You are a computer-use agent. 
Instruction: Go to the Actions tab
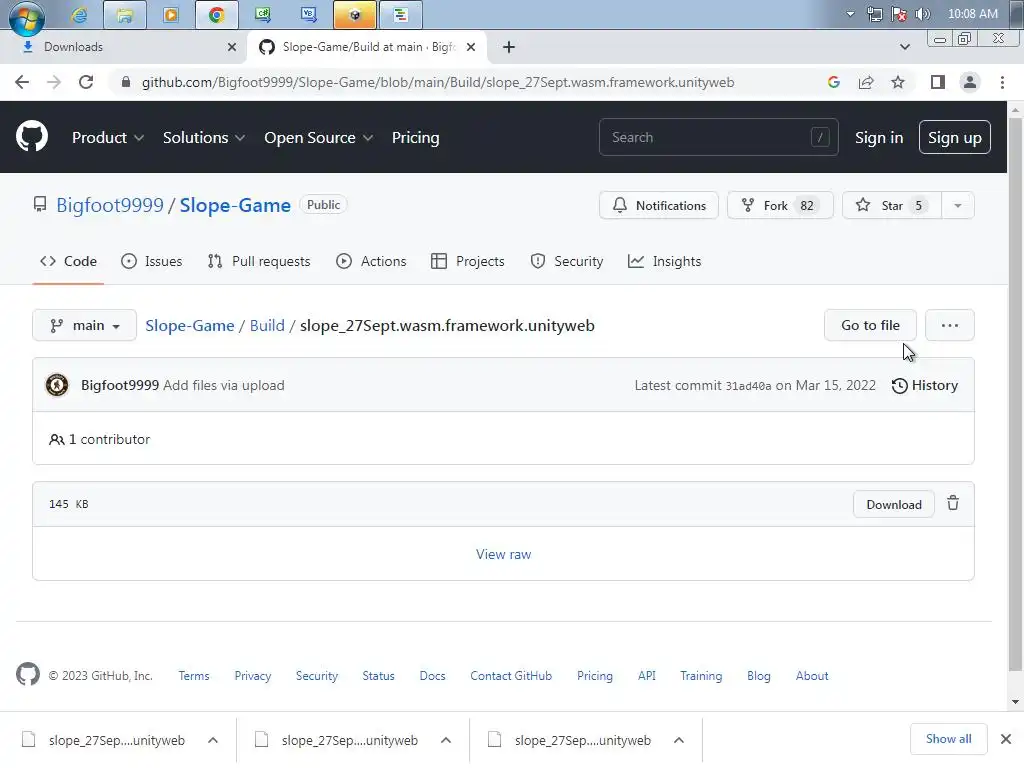tap(371, 261)
